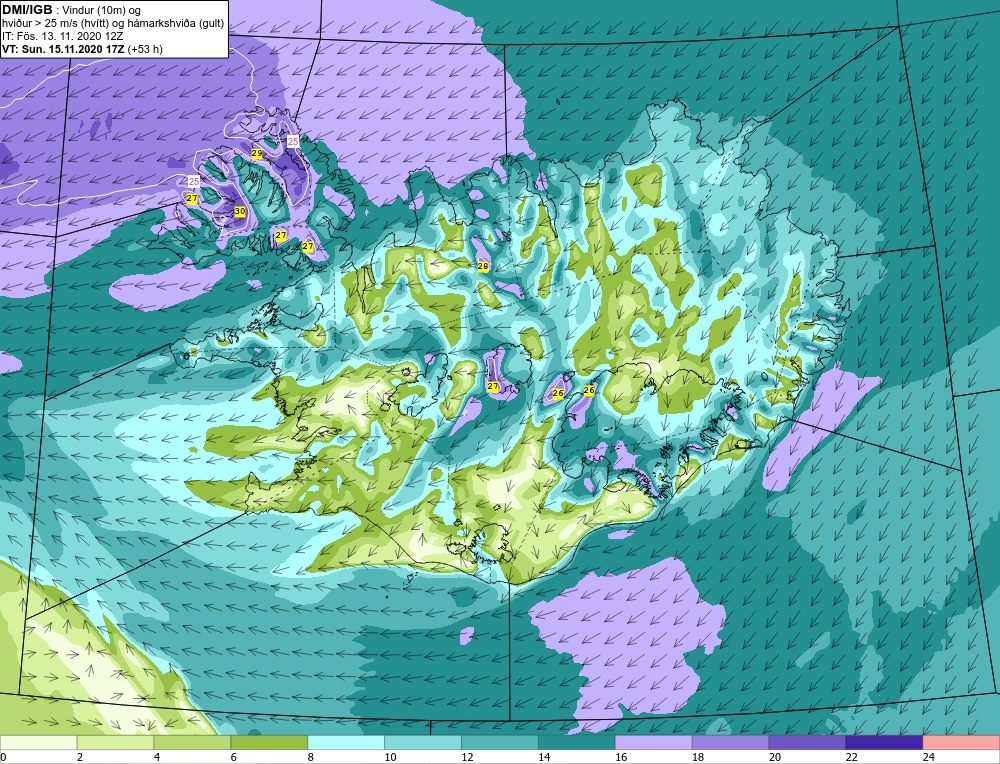Click the header text 'DMI/IGB : Vindur (10m) og'
The image size is (1000, 764).
[71, 10]
